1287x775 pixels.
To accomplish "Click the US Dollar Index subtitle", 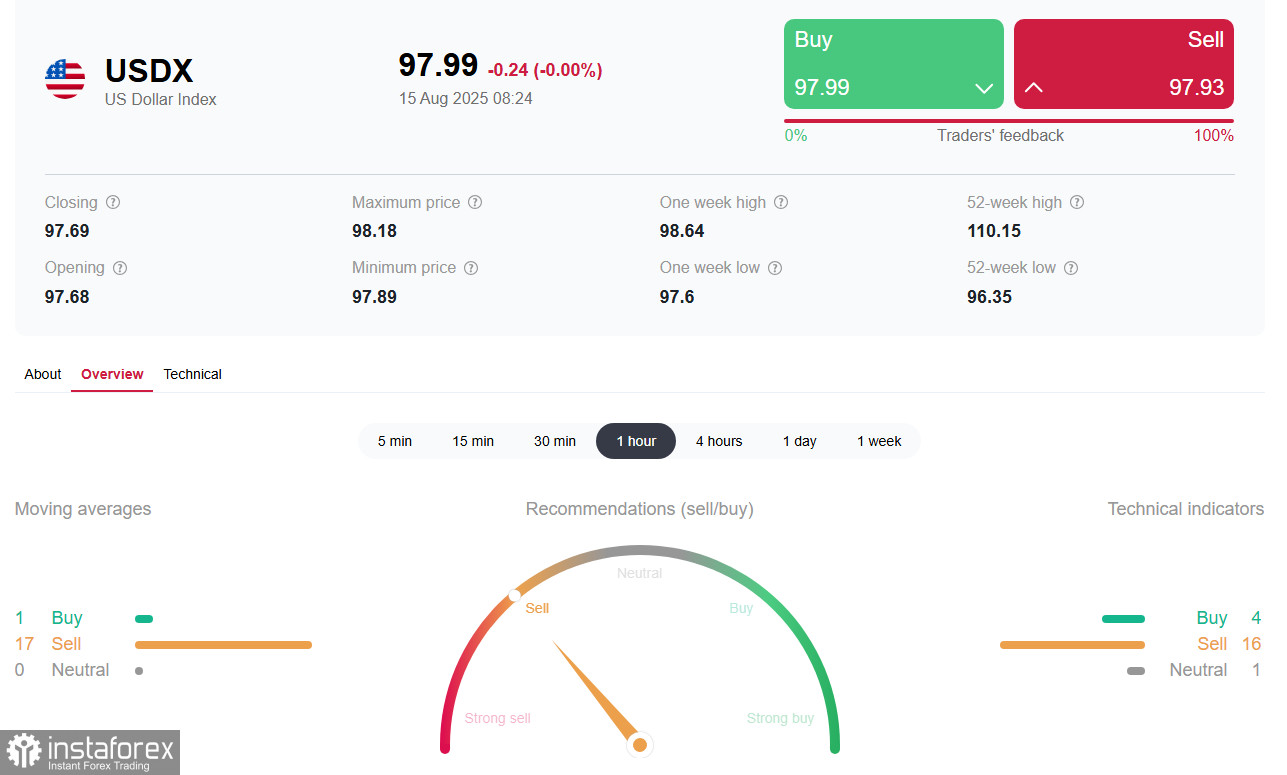I will [161, 99].
